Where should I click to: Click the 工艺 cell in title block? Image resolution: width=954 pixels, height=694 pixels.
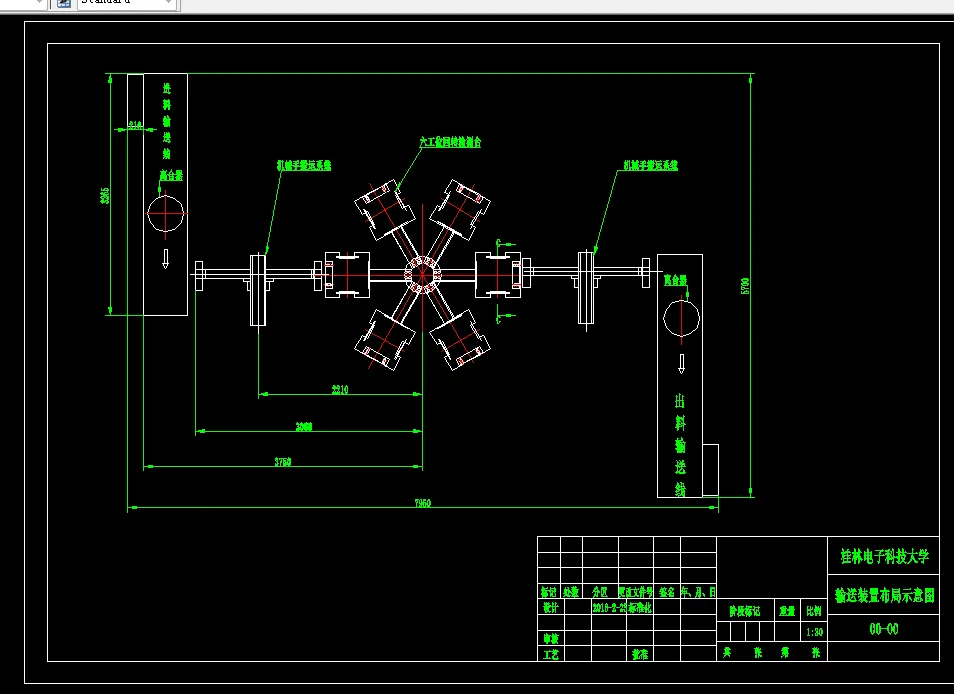pos(551,654)
